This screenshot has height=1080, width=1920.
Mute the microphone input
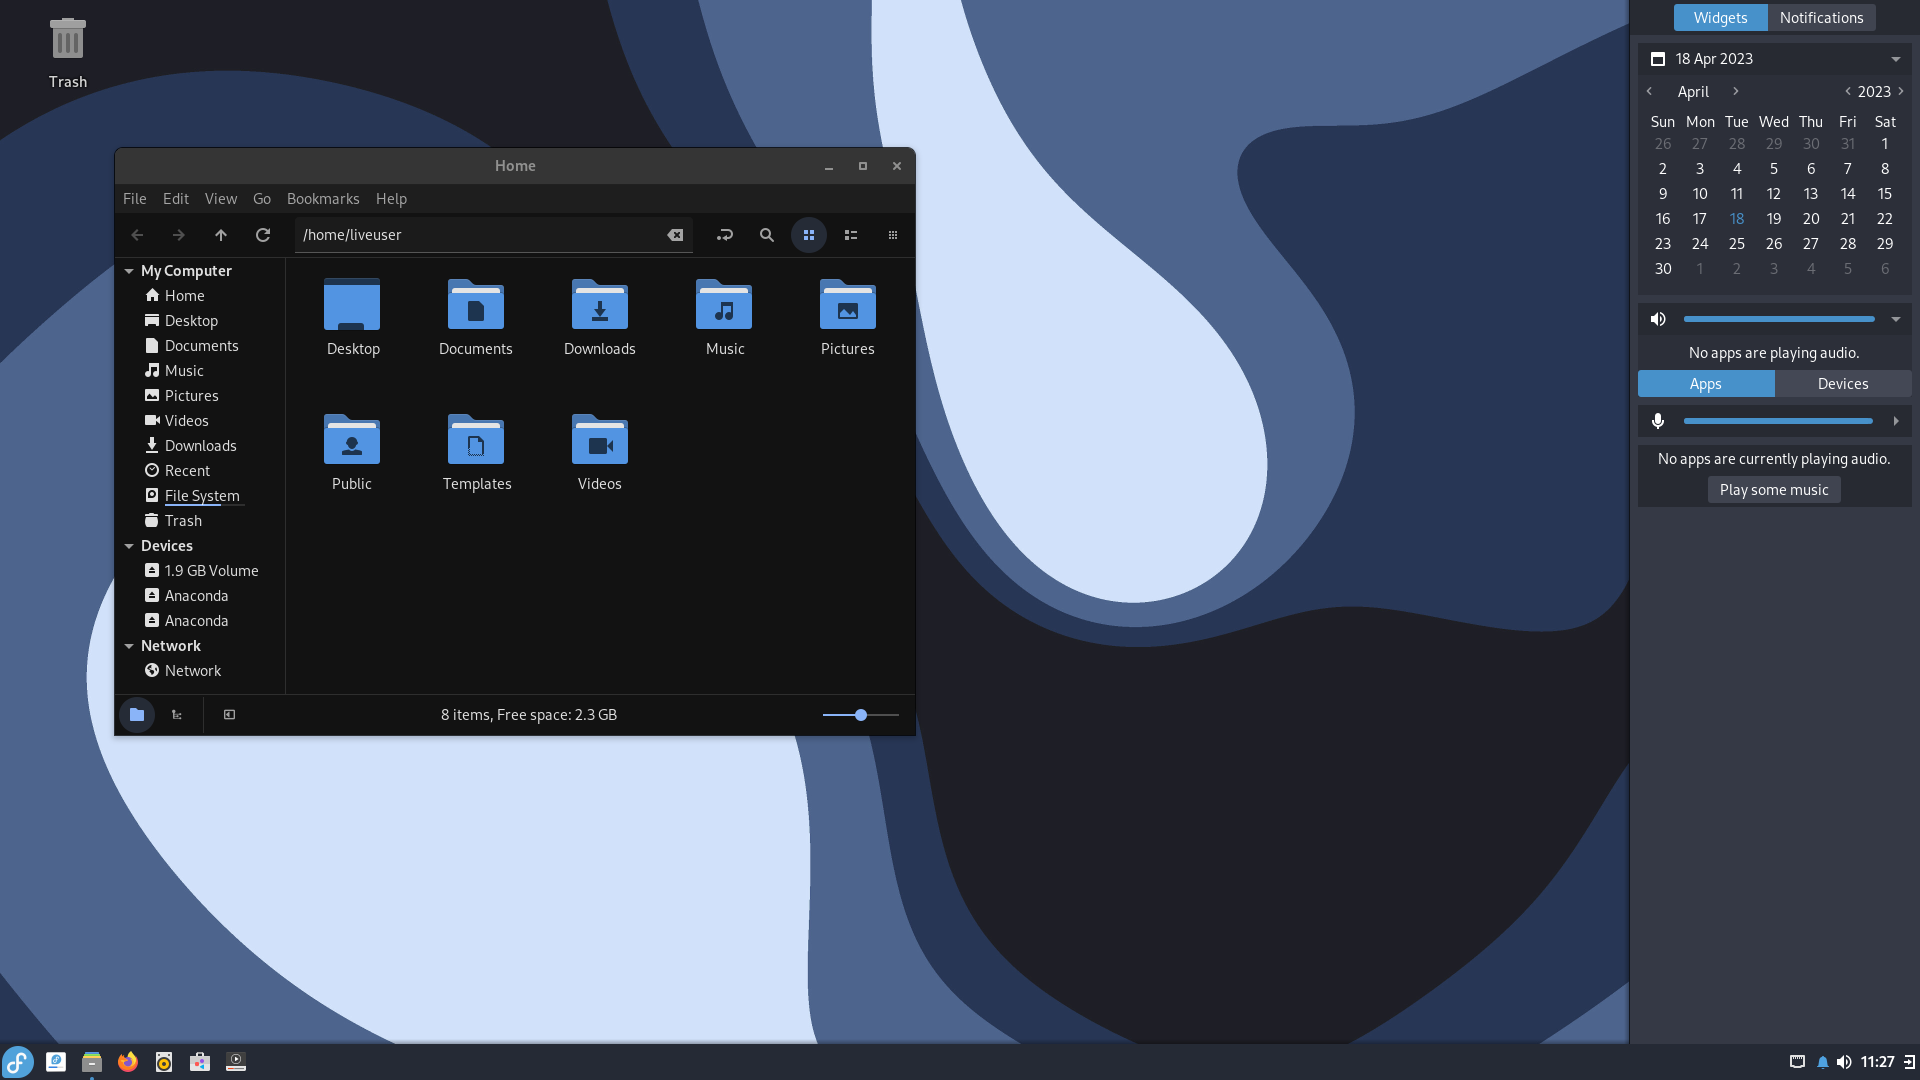pyautogui.click(x=1658, y=421)
